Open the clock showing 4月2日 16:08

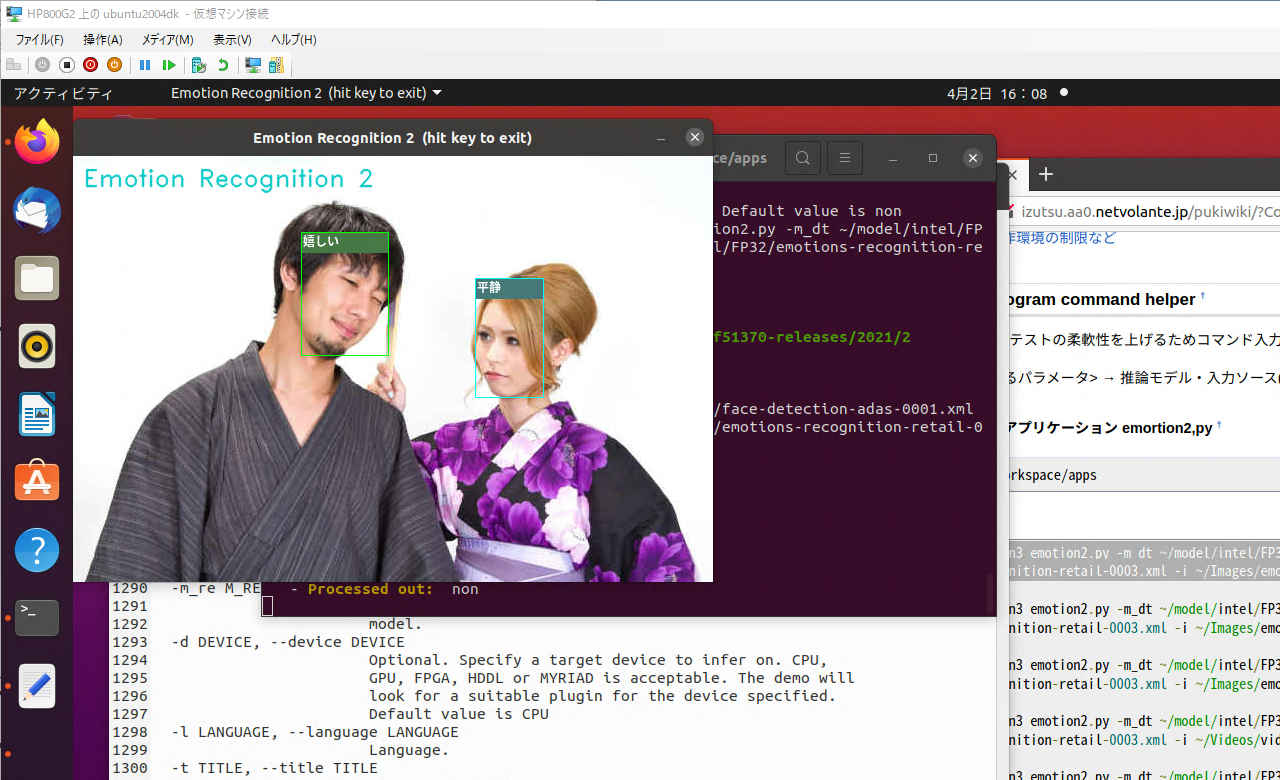(x=996, y=93)
